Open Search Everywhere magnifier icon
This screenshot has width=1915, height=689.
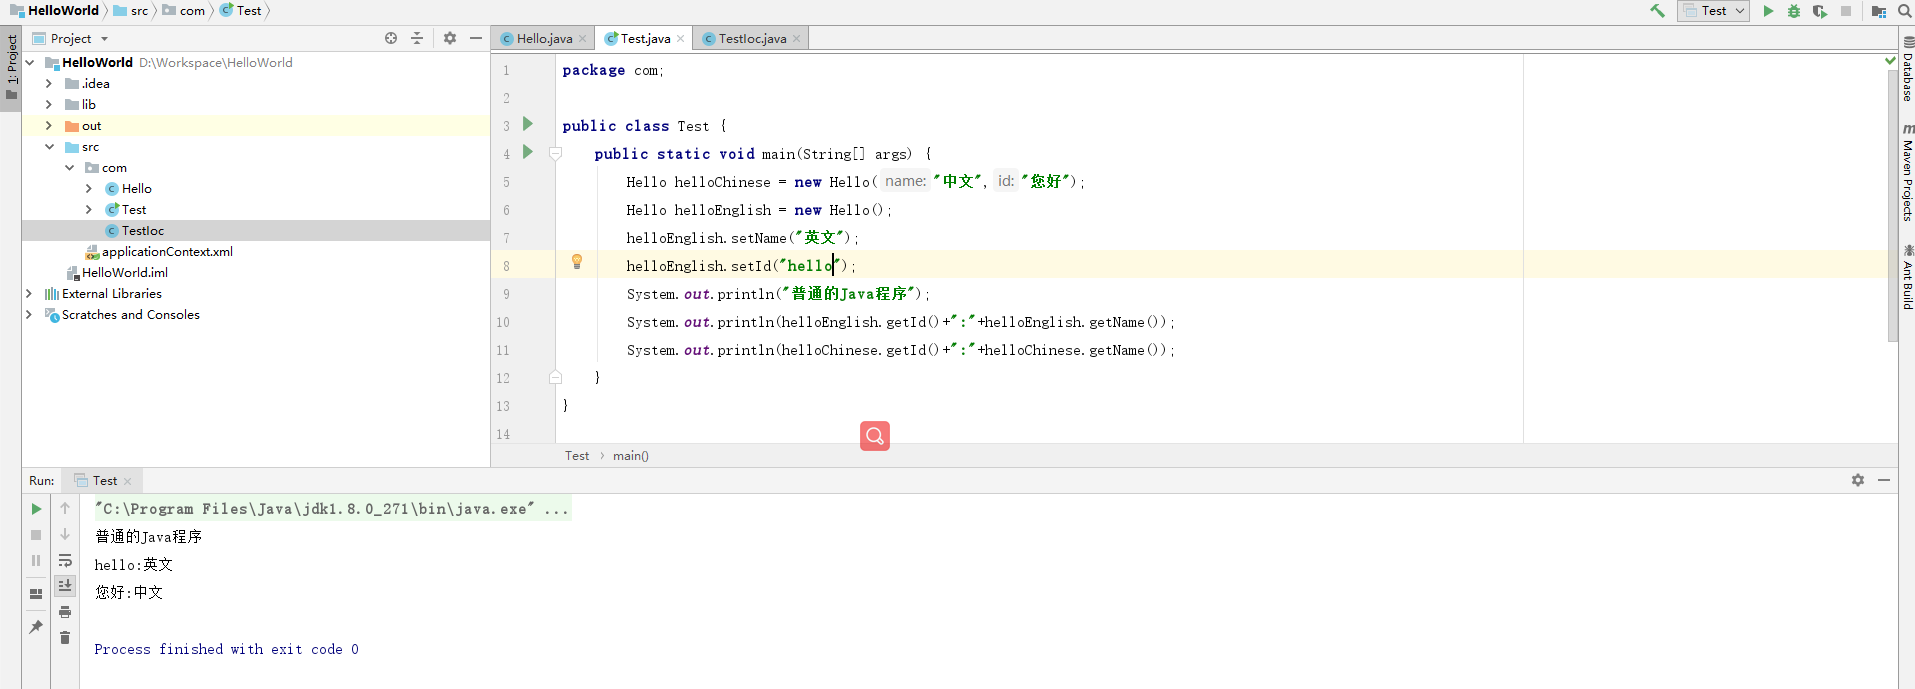pyautogui.click(x=1905, y=11)
